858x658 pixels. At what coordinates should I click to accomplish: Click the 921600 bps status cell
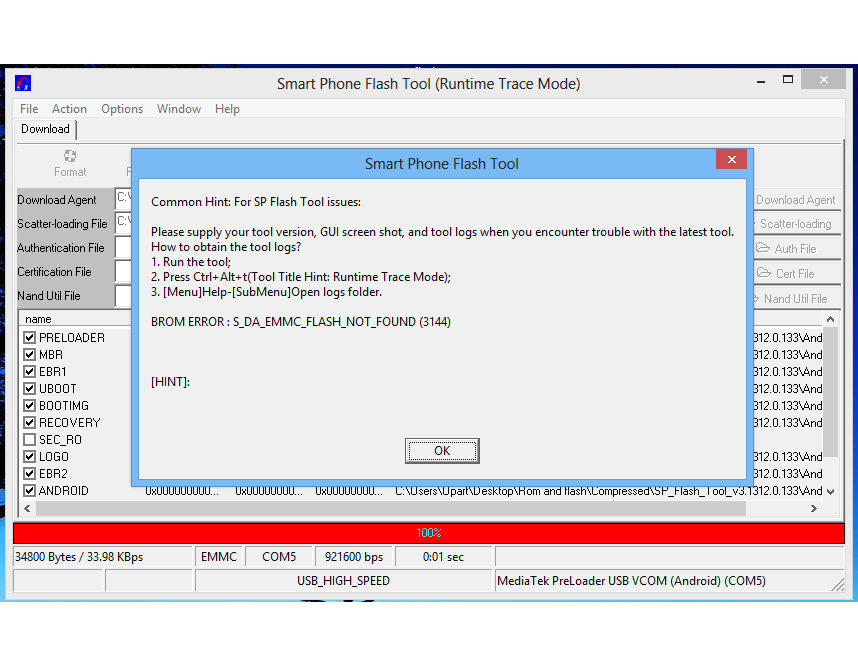353,557
